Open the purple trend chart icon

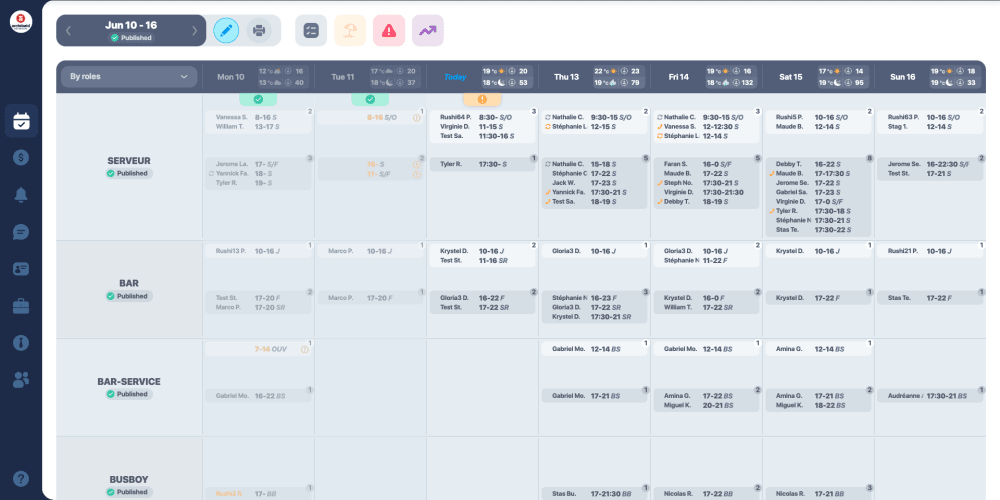(428, 31)
